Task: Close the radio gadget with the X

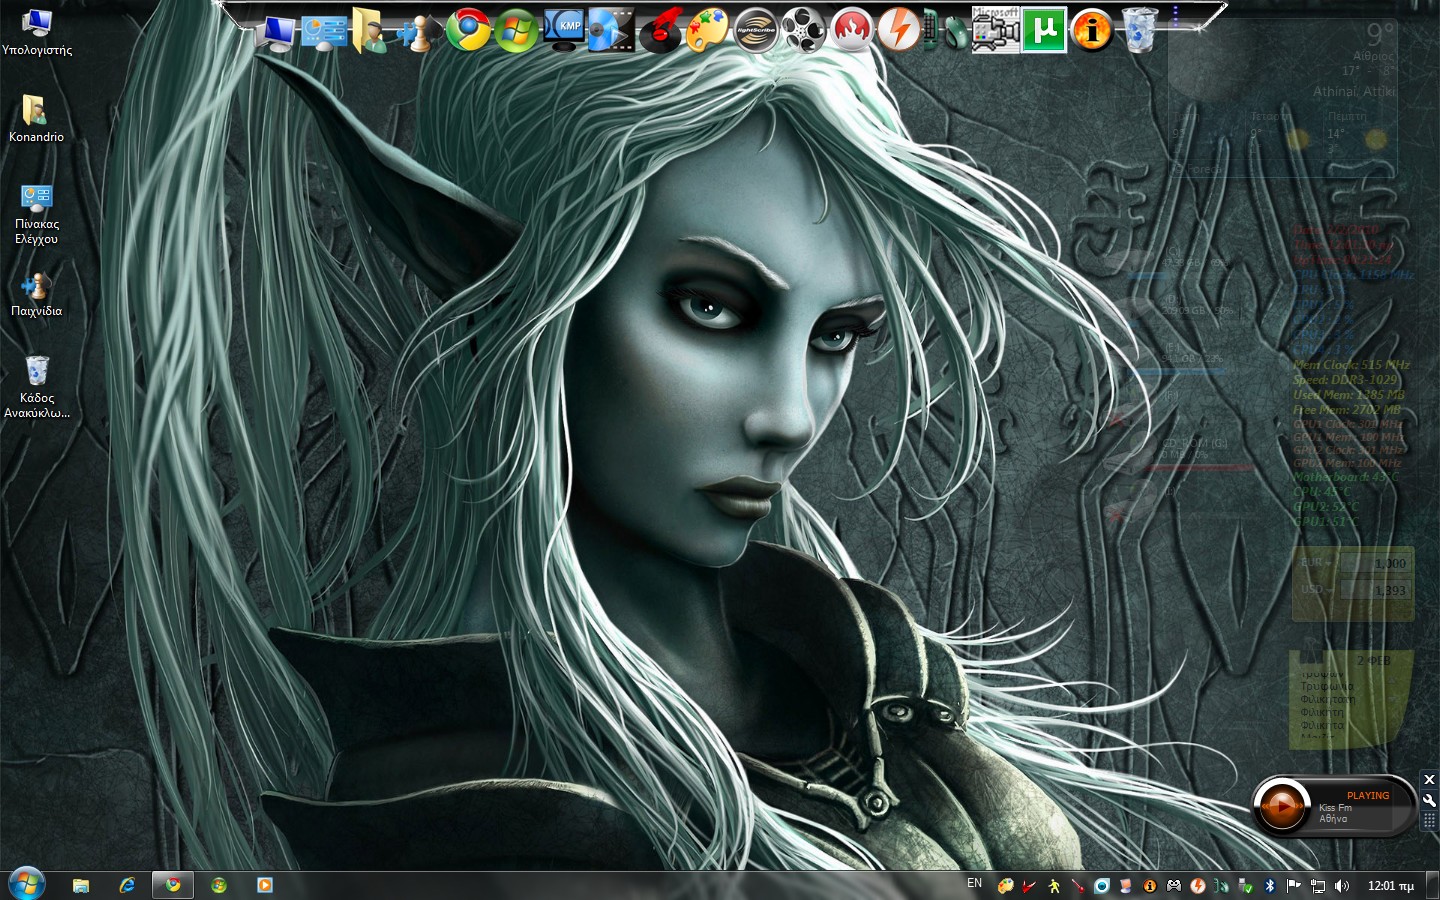Action: click(x=1429, y=780)
